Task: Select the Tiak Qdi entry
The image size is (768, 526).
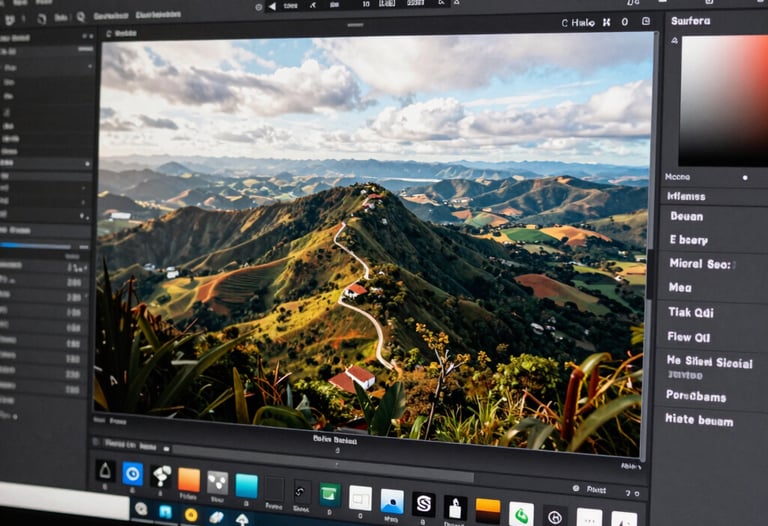Action: 691,312
